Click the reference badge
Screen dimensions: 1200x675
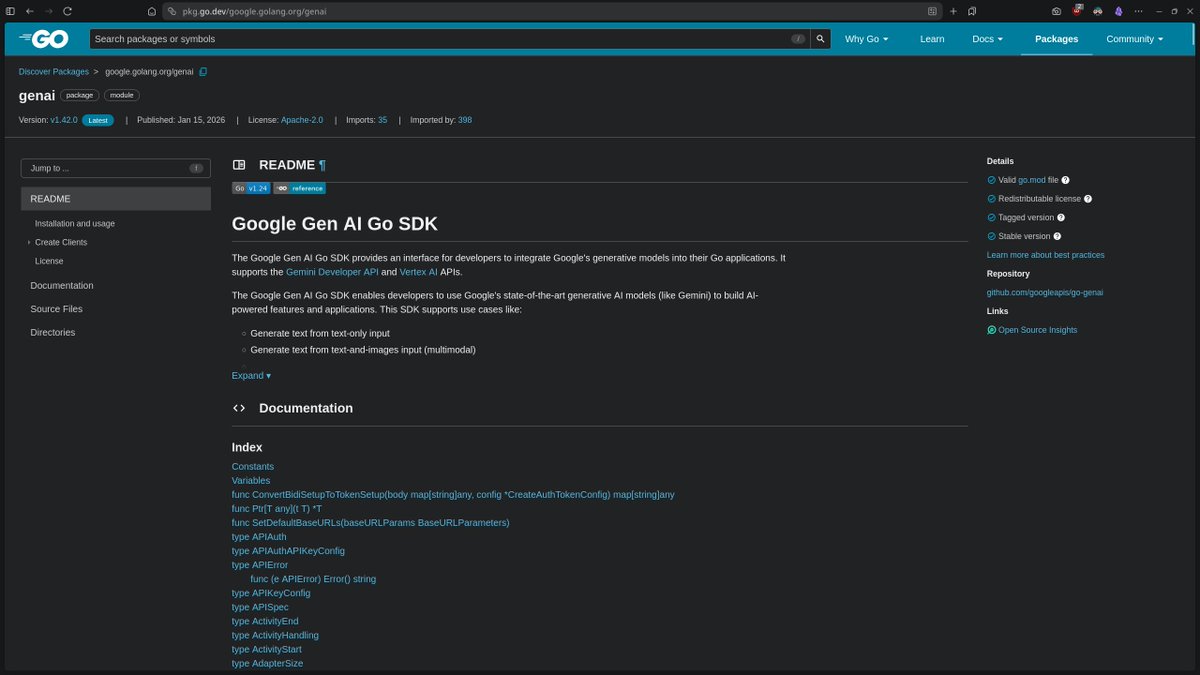[300, 188]
